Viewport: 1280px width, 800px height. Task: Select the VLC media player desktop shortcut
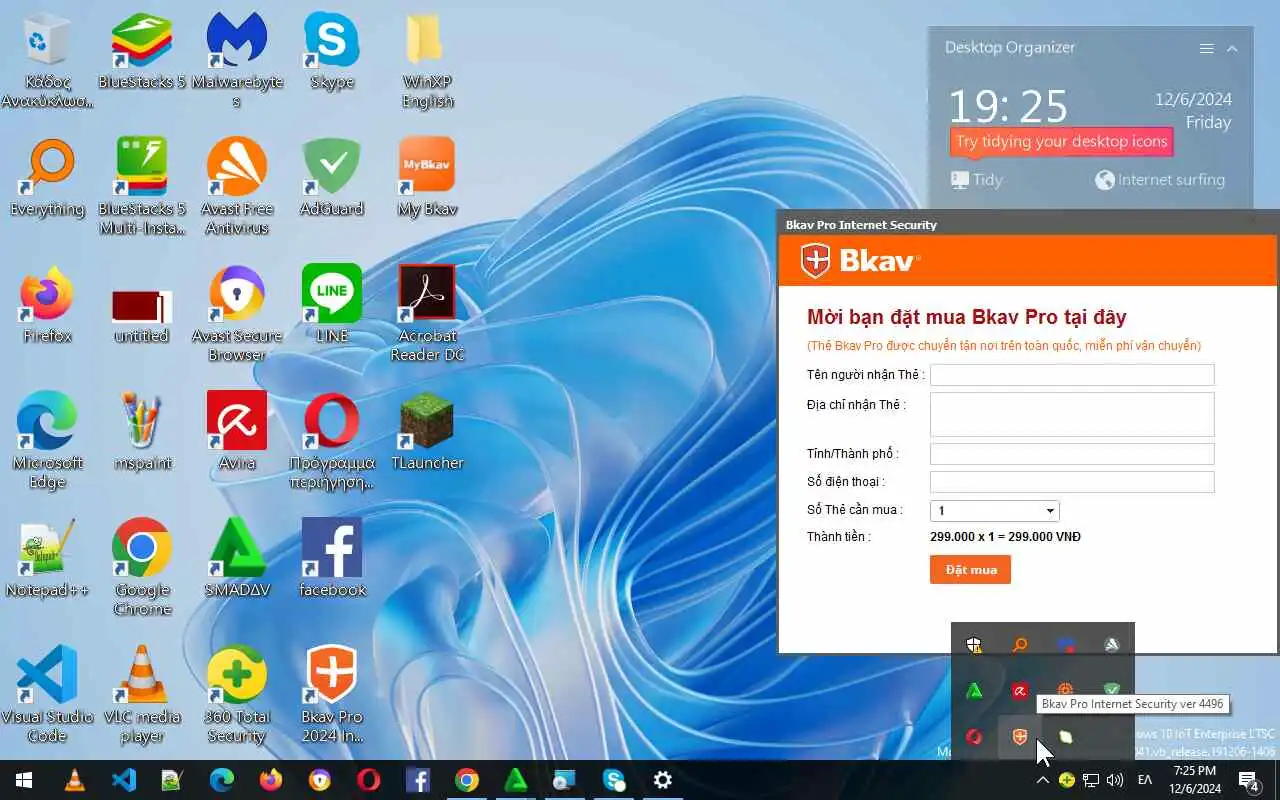142,695
